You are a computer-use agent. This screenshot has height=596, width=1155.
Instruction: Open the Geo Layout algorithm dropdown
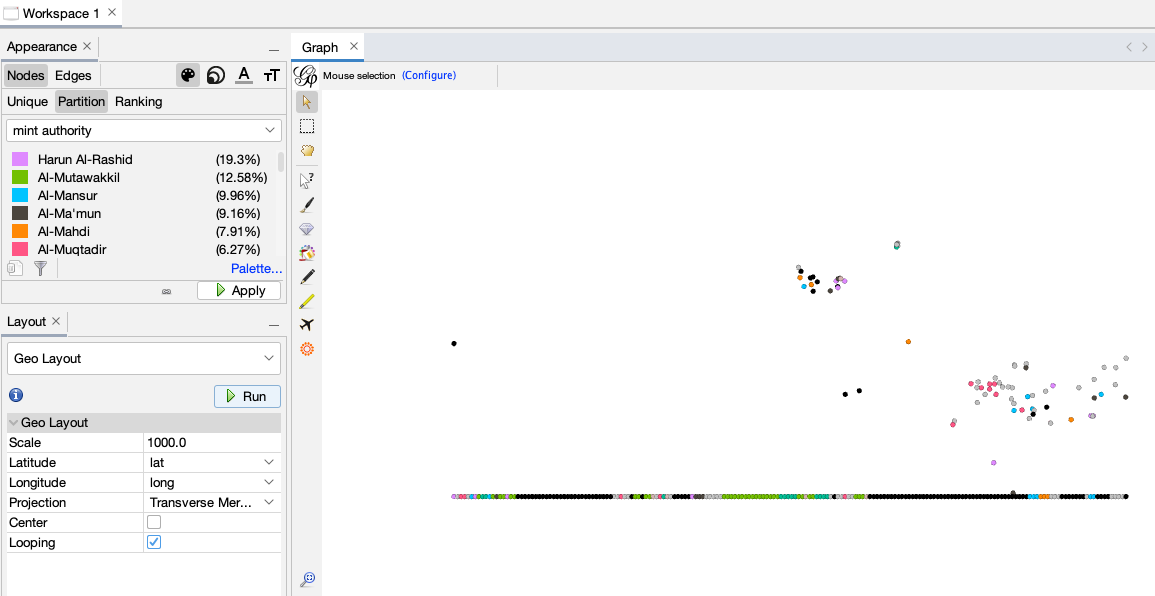[144, 358]
